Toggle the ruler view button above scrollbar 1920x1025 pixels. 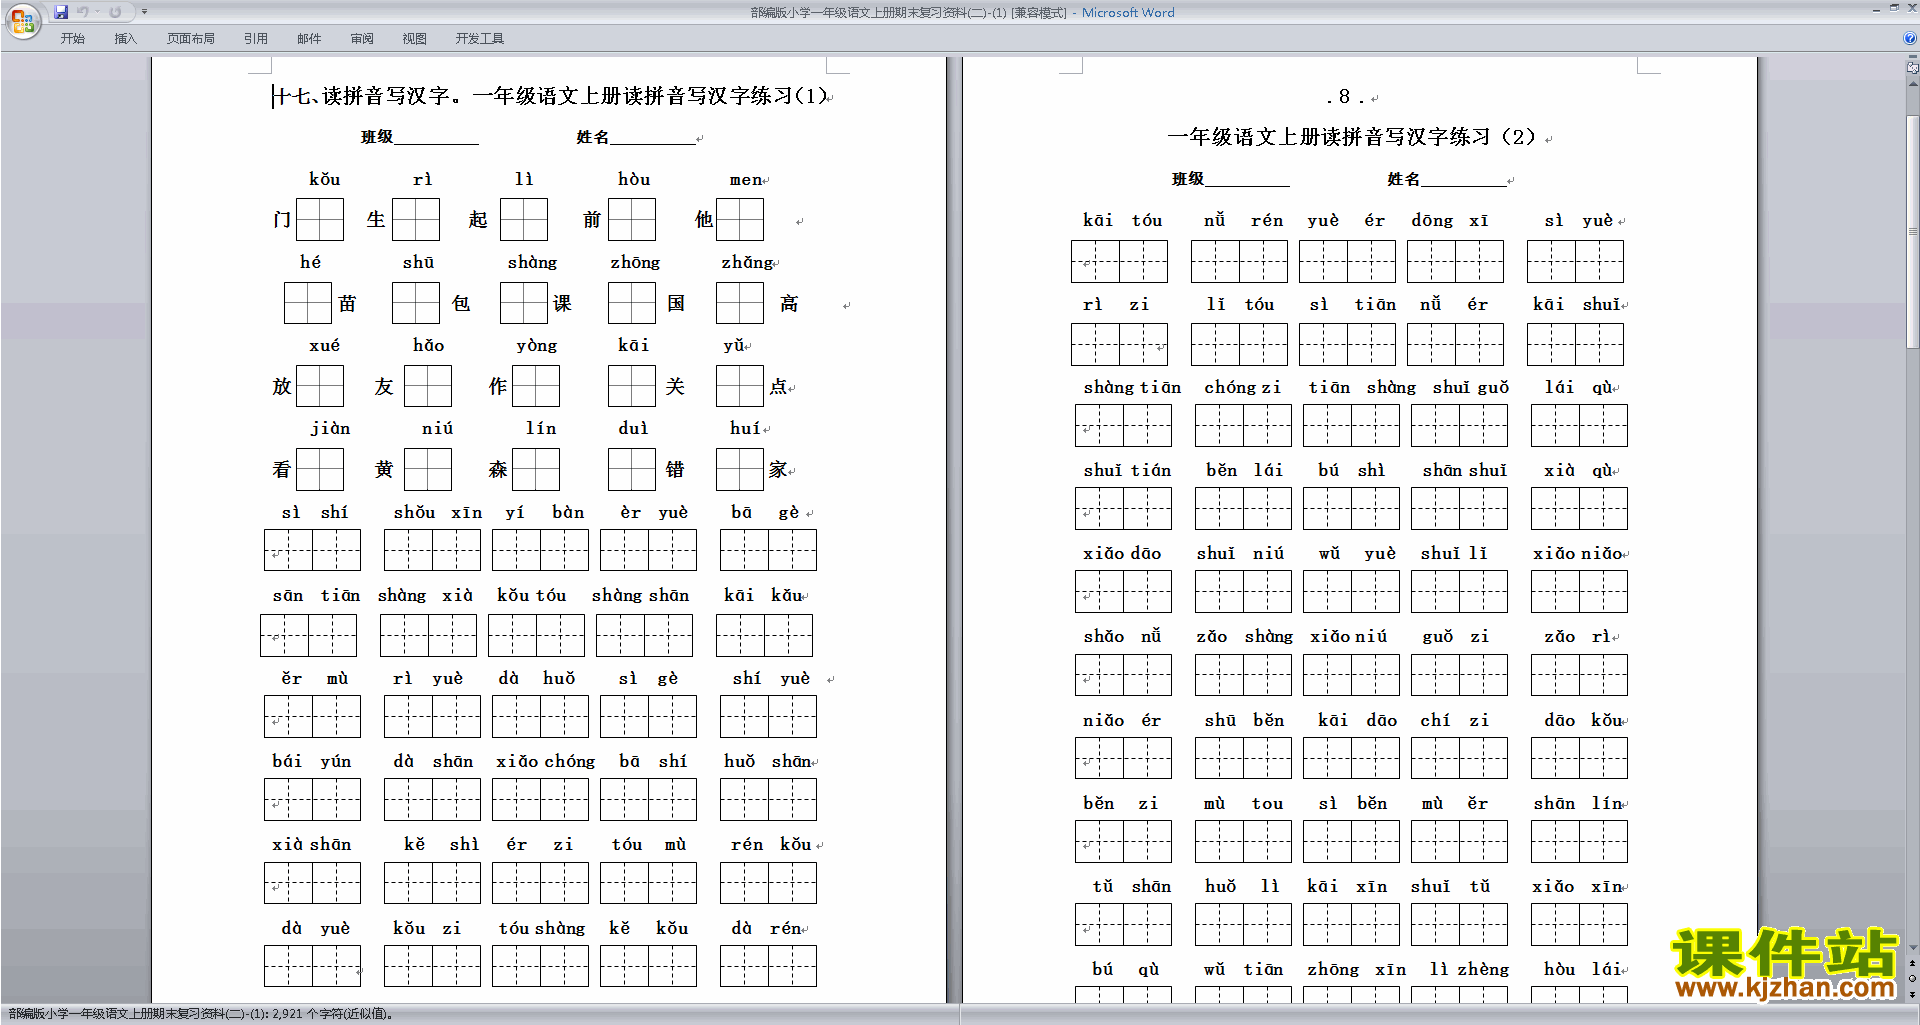point(1913,68)
